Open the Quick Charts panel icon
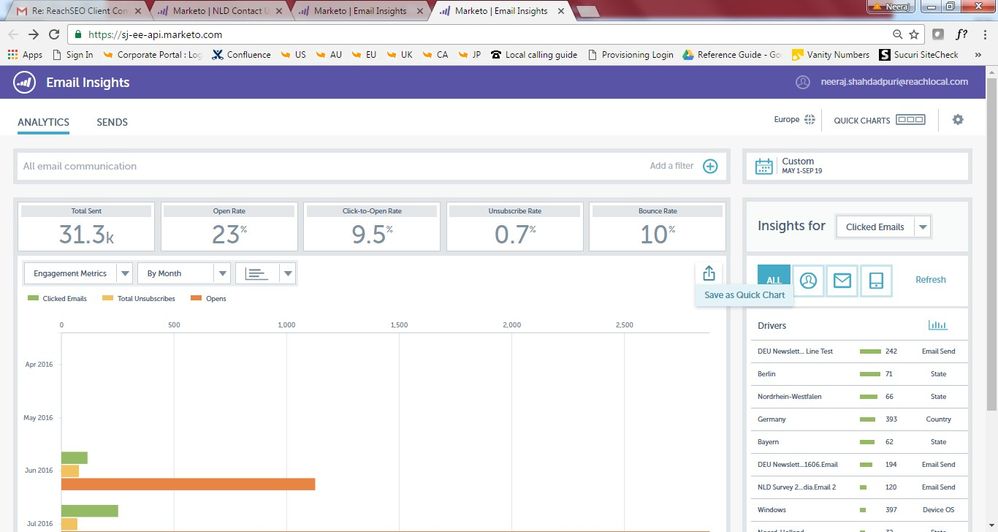This screenshot has height=532, width=998. [910, 120]
